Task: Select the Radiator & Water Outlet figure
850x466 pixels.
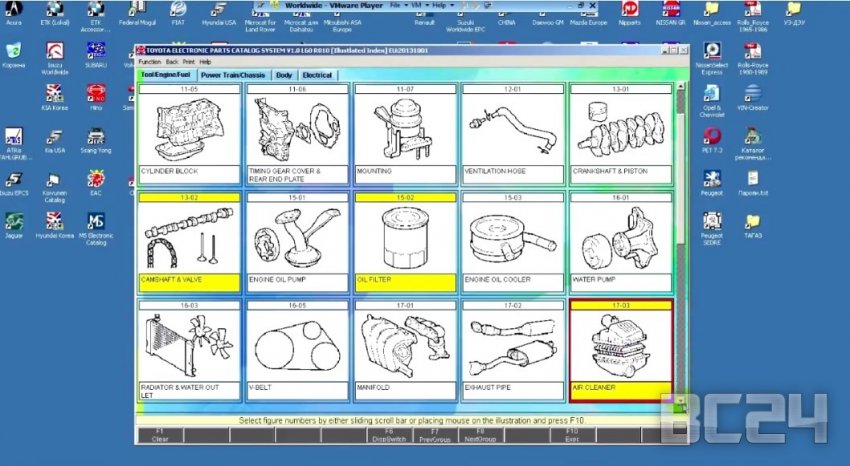Action: pos(189,346)
